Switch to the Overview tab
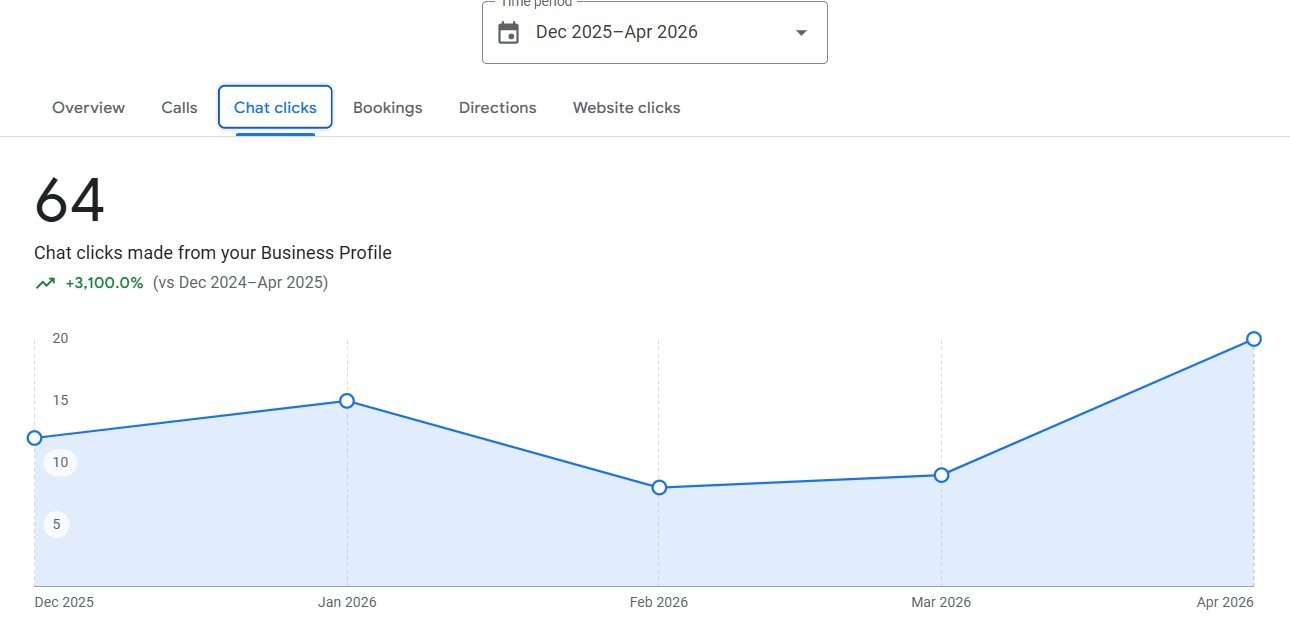1290x618 pixels. point(89,107)
